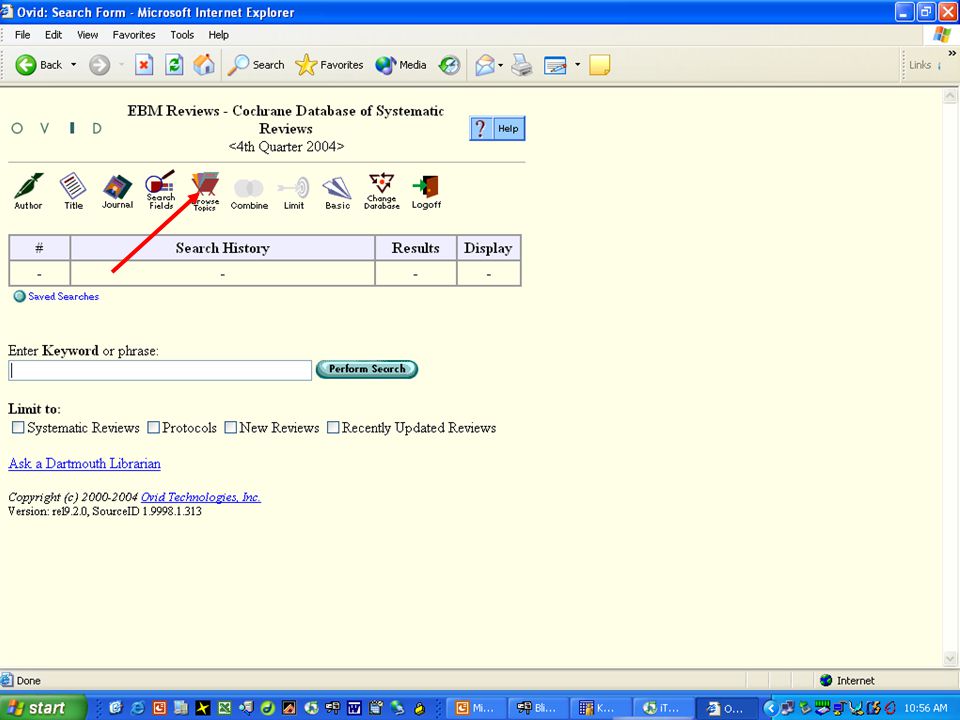This screenshot has width=960, height=720.
Task: Switch to Basic search mode
Action: [x=337, y=192]
